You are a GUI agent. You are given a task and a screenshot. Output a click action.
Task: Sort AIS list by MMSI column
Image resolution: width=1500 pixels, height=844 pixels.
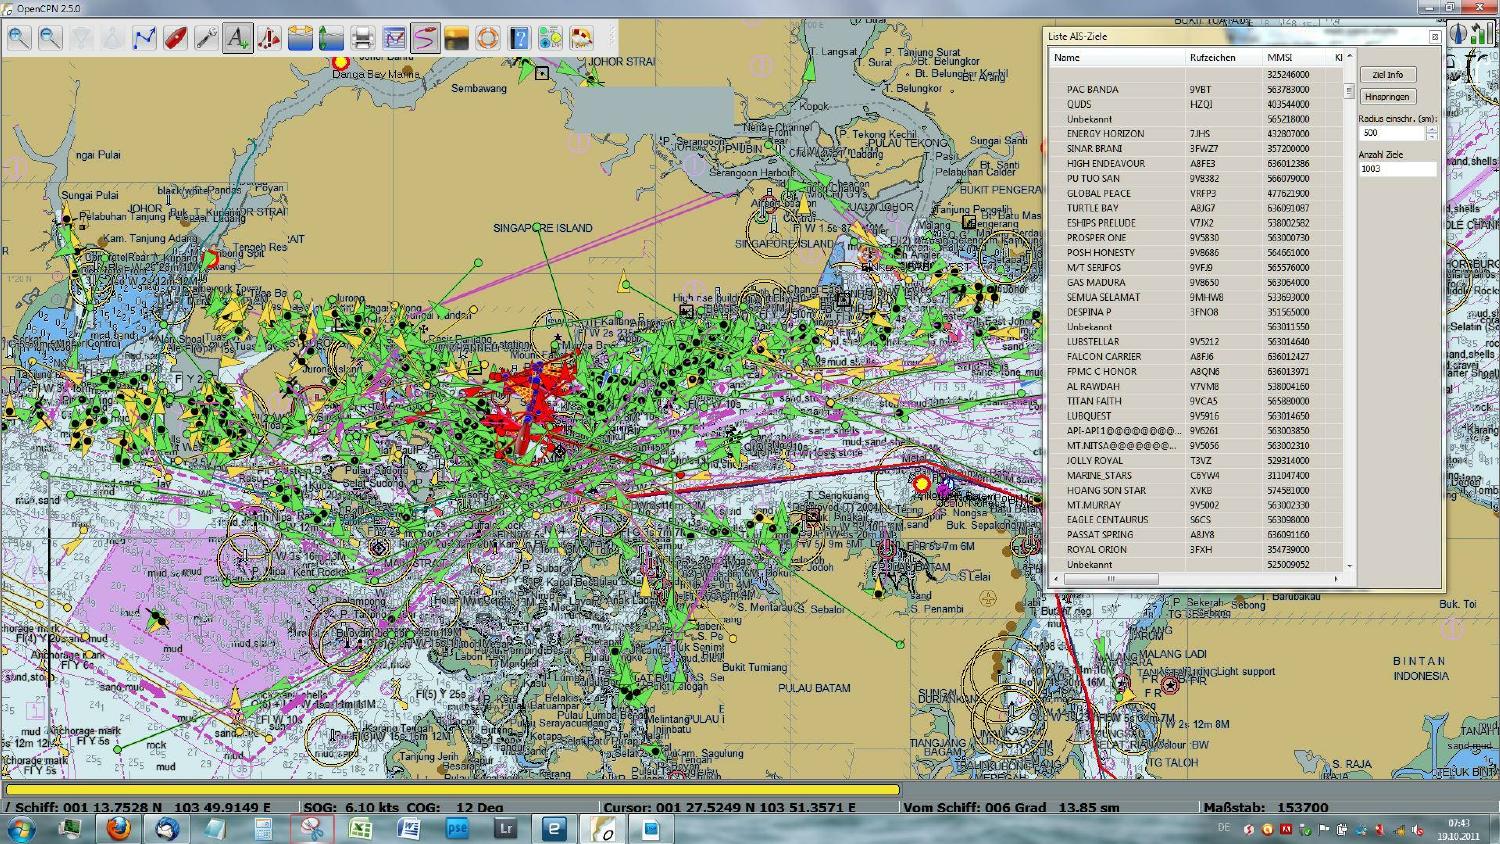pyautogui.click(x=1279, y=58)
